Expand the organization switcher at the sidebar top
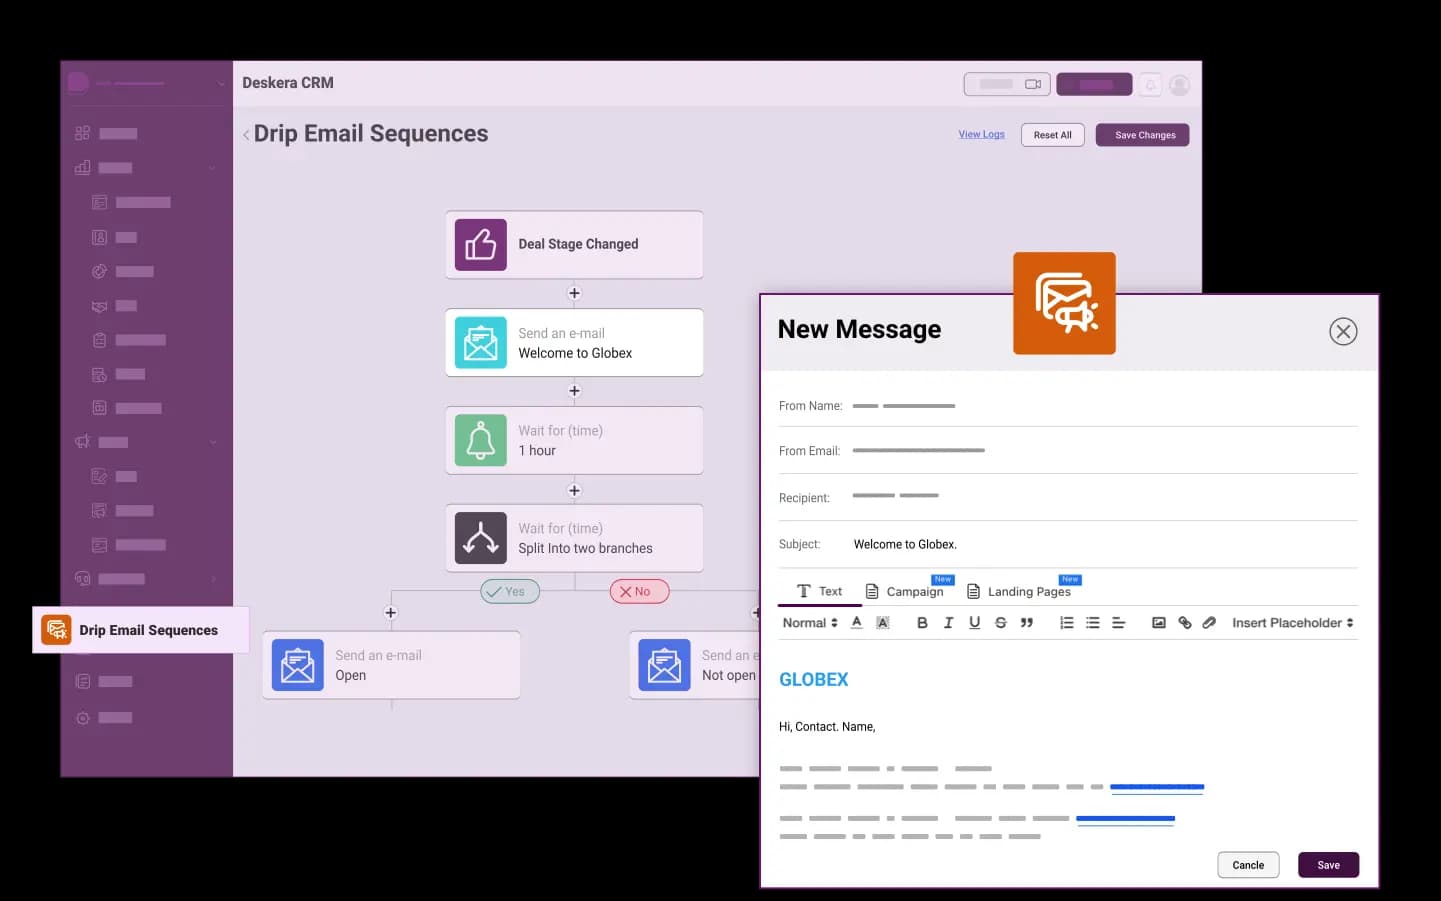Viewport: 1441px width, 901px height. pyautogui.click(x=221, y=83)
